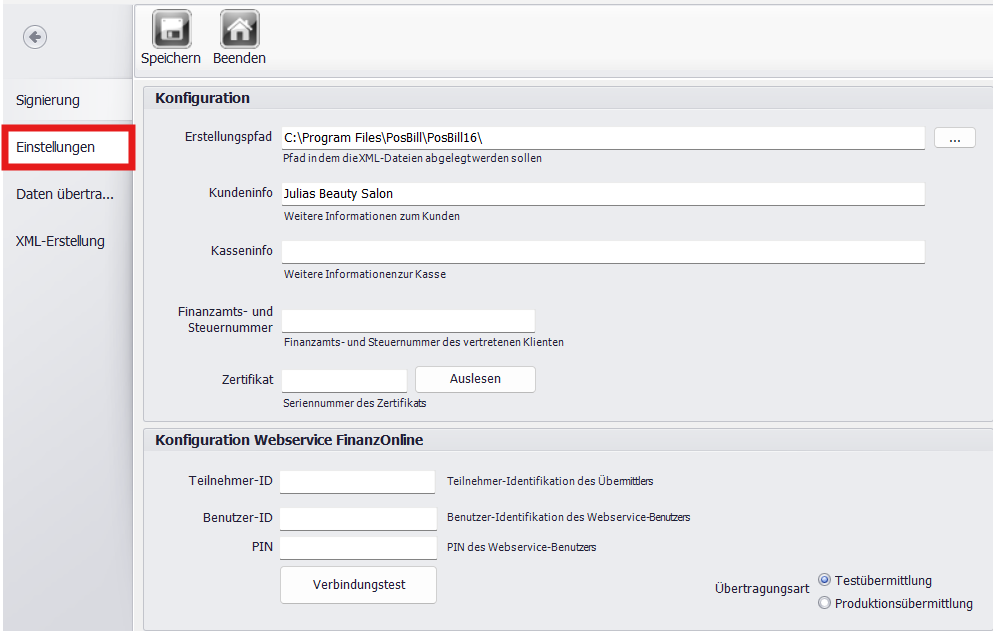Focus the Kundeninfo text field
The image size is (993, 631).
coord(602,194)
